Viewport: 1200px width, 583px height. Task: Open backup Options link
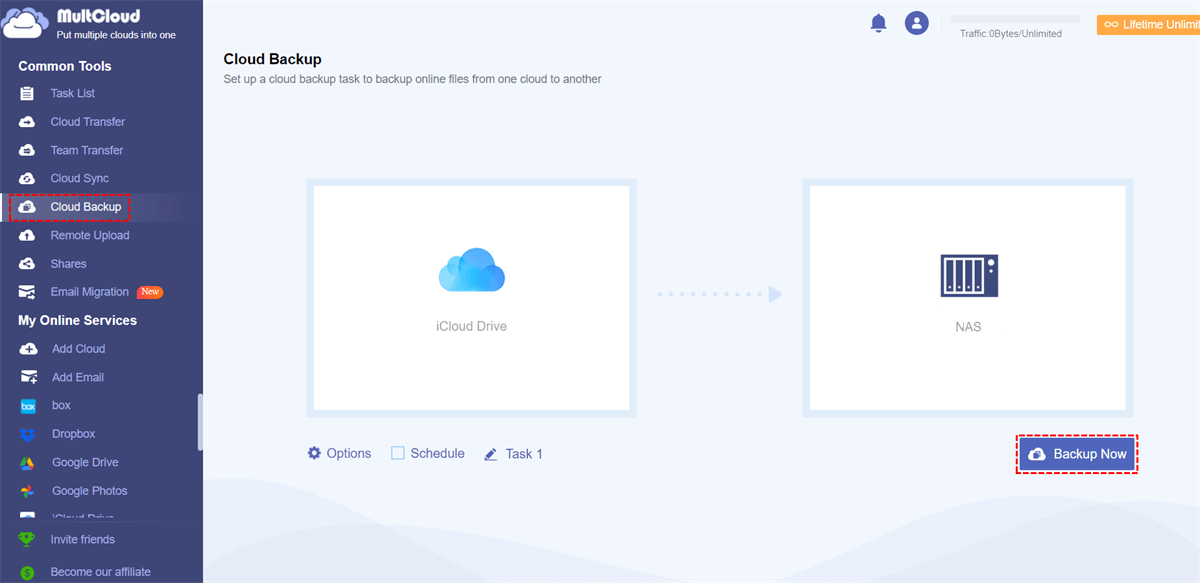(x=349, y=453)
